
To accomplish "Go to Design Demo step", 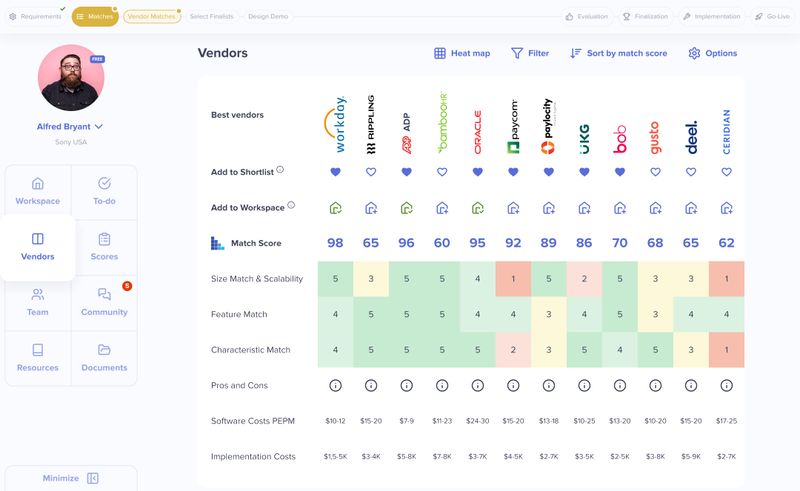I will coord(268,16).
